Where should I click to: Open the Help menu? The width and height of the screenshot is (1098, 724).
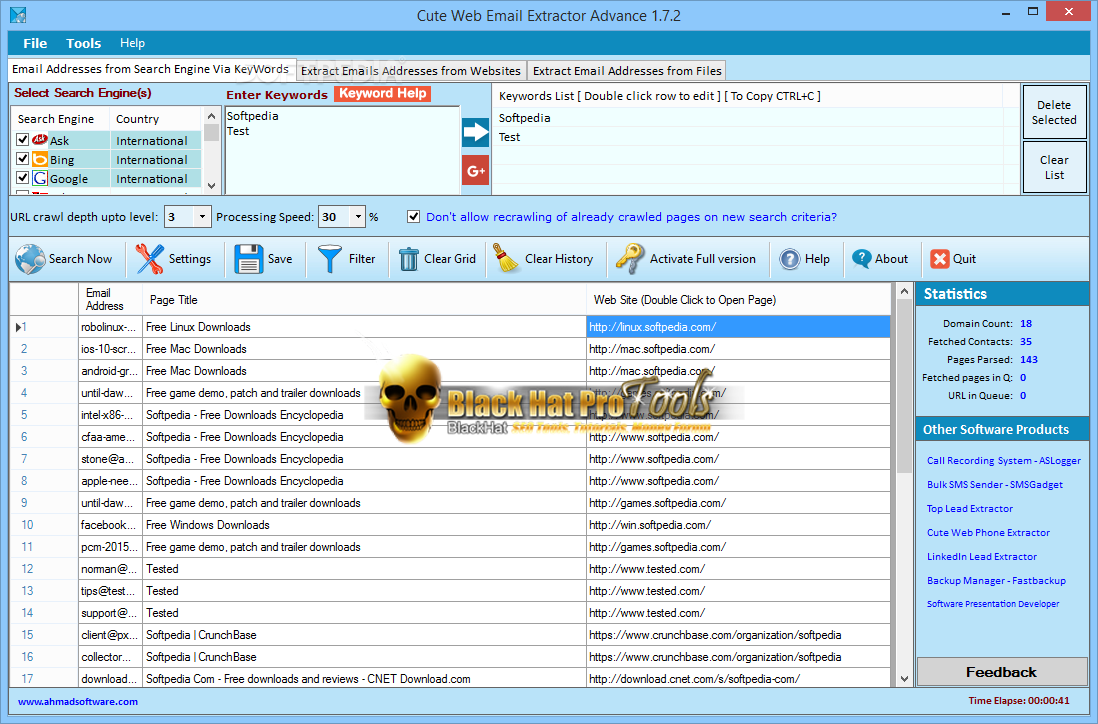tap(132, 43)
